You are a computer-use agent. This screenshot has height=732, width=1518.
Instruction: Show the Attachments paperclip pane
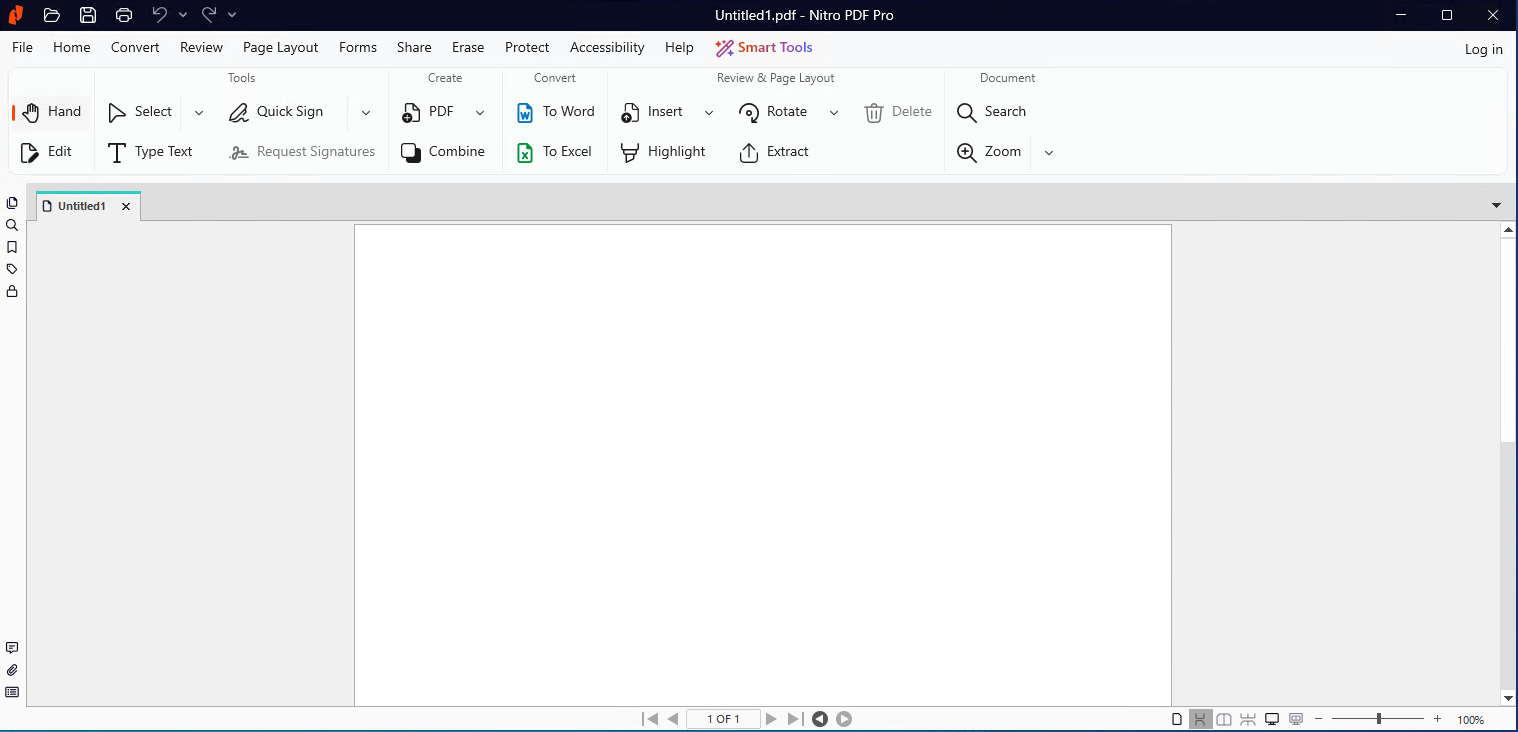pyautogui.click(x=12, y=670)
